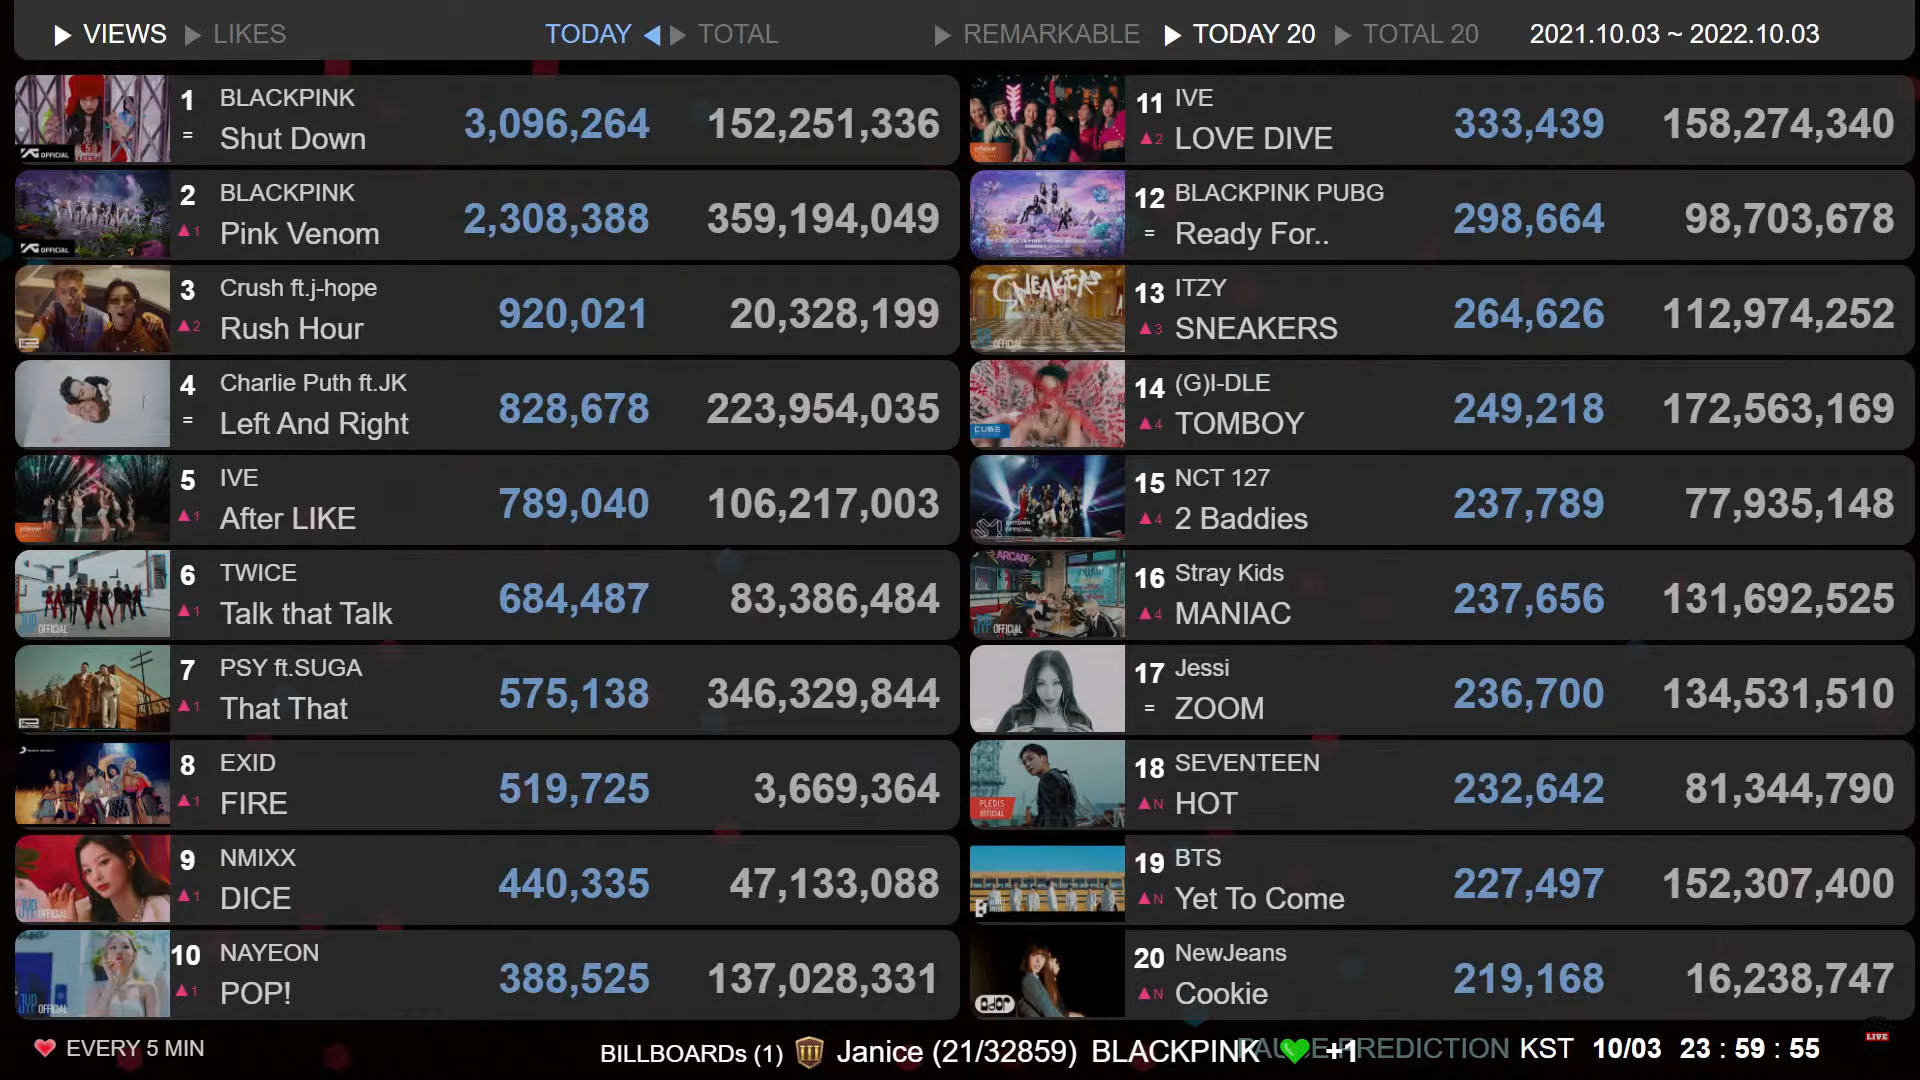Select the artist name EXID

pyautogui.click(x=247, y=762)
